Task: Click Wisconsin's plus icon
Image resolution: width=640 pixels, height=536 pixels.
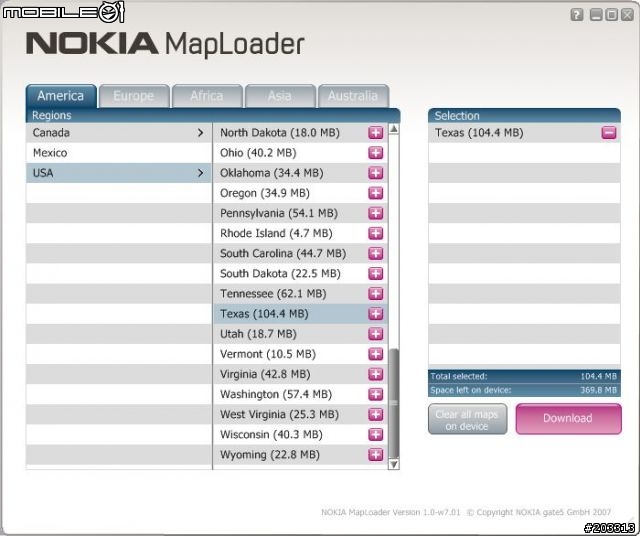Action: 376,434
